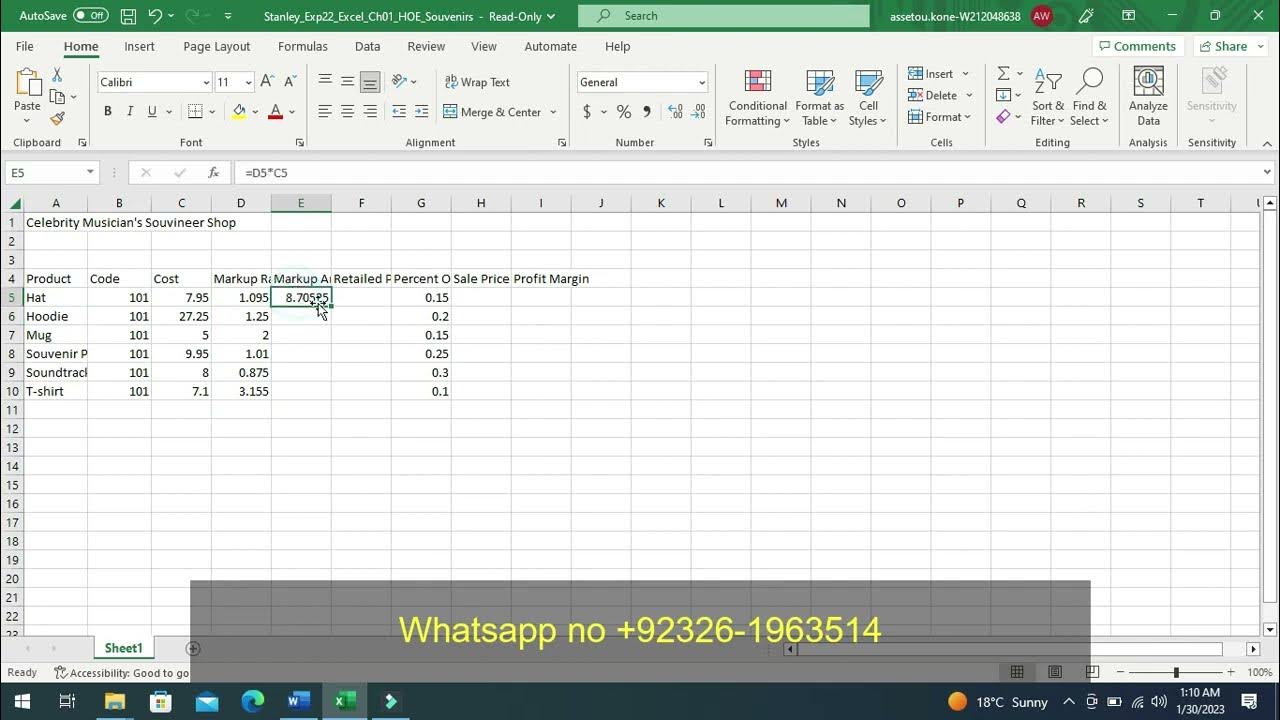The image size is (1280, 720).
Task: Adjust the zoom slider in status bar
Action: tap(1176, 673)
